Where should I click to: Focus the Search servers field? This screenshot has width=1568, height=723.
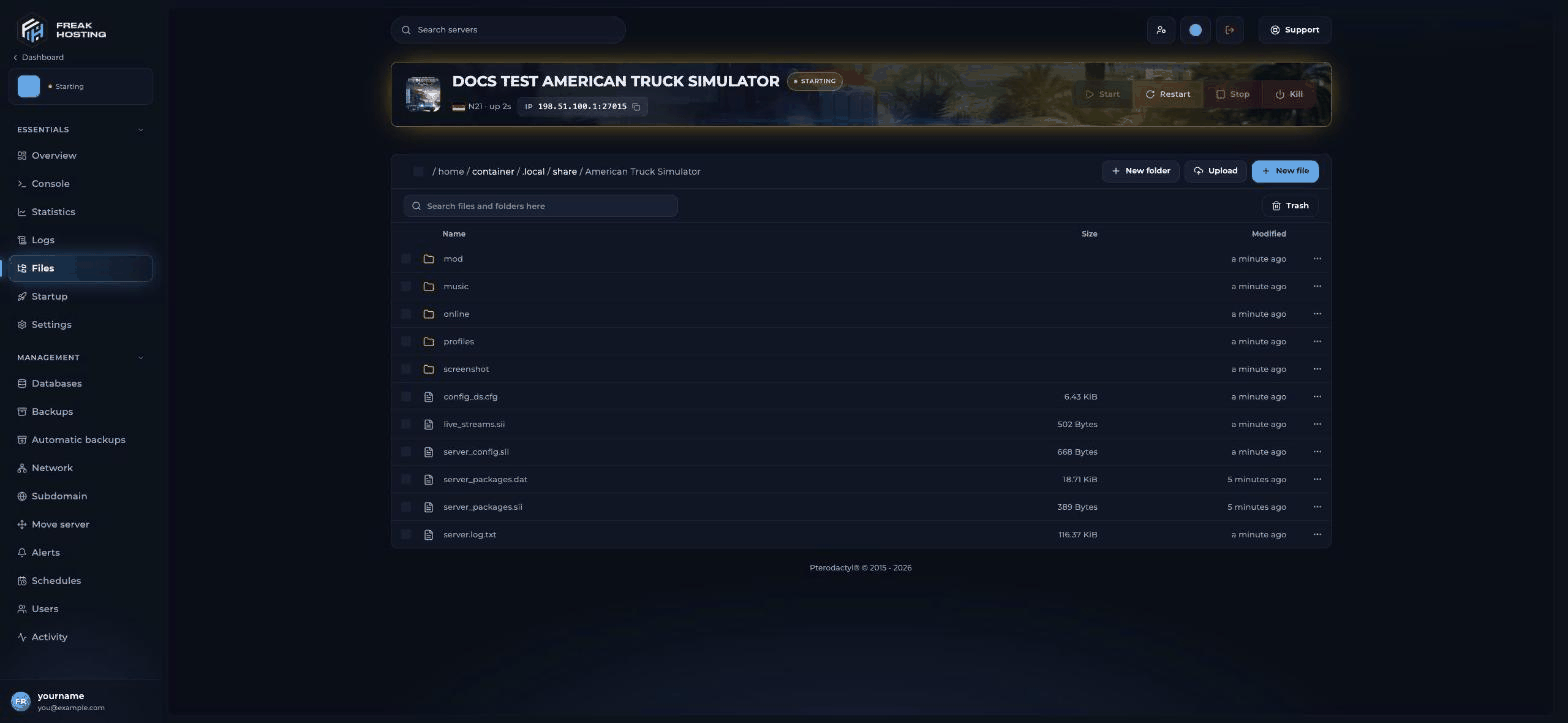(508, 30)
